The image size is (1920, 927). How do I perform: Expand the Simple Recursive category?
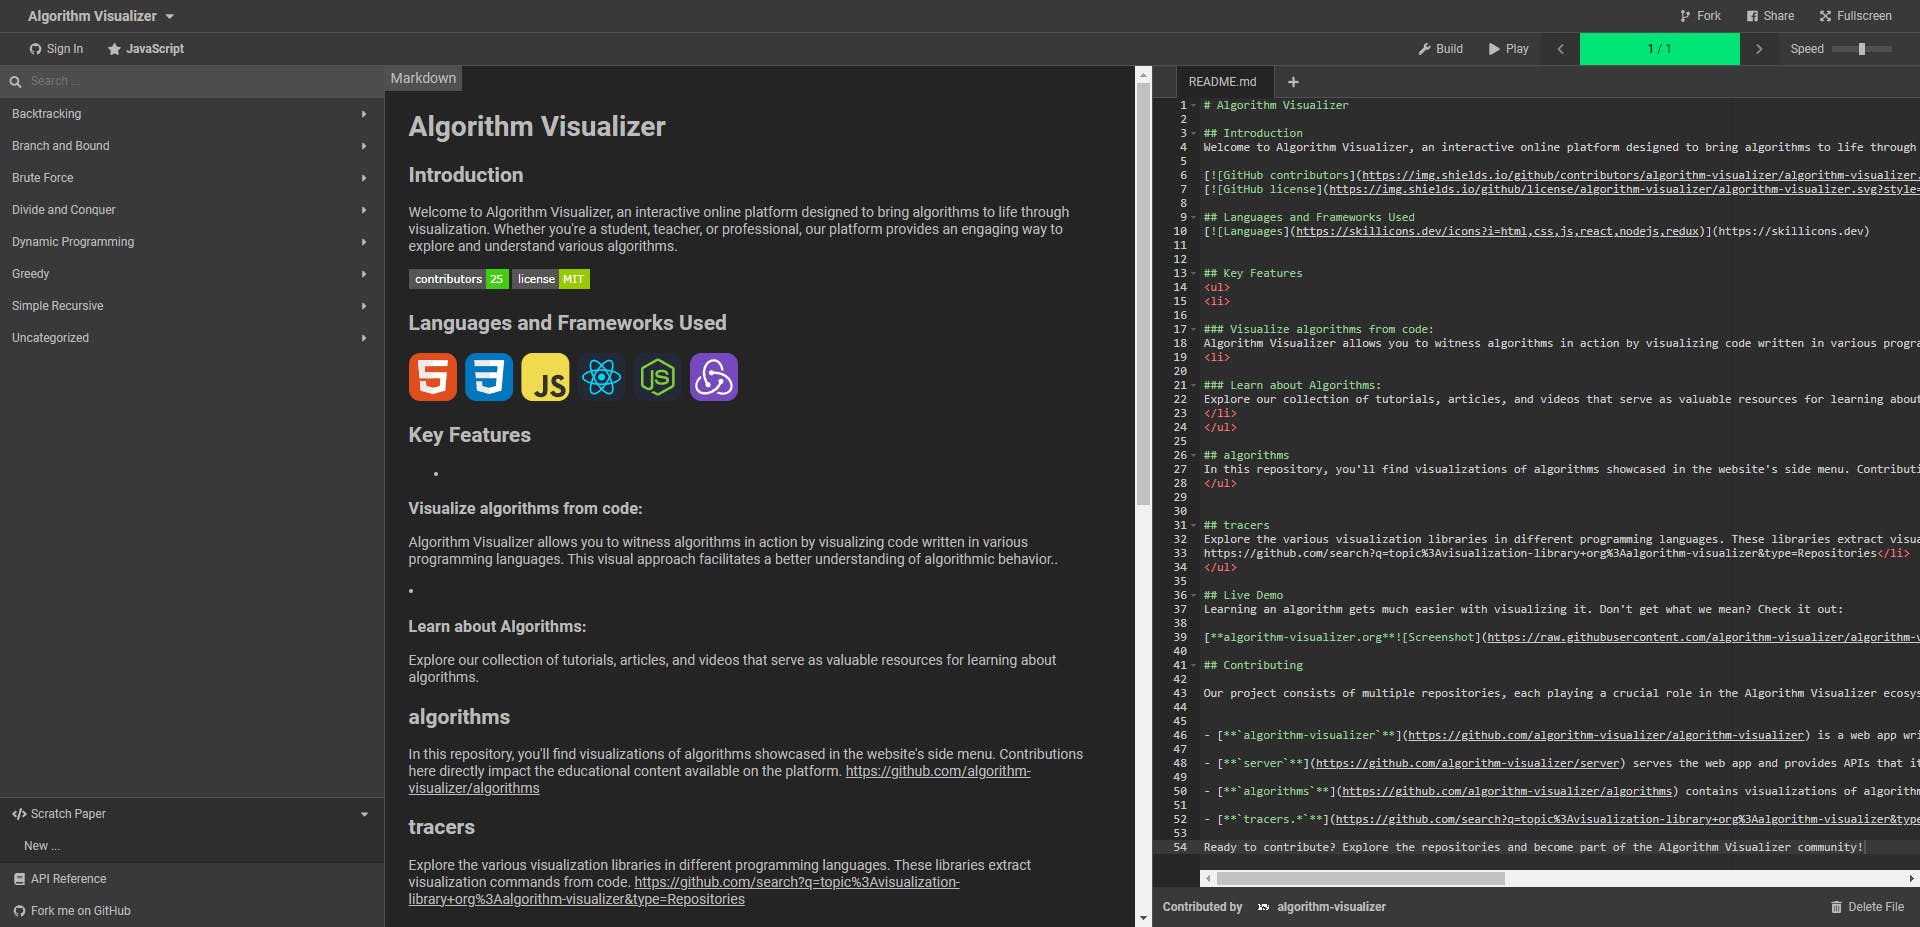(x=192, y=306)
